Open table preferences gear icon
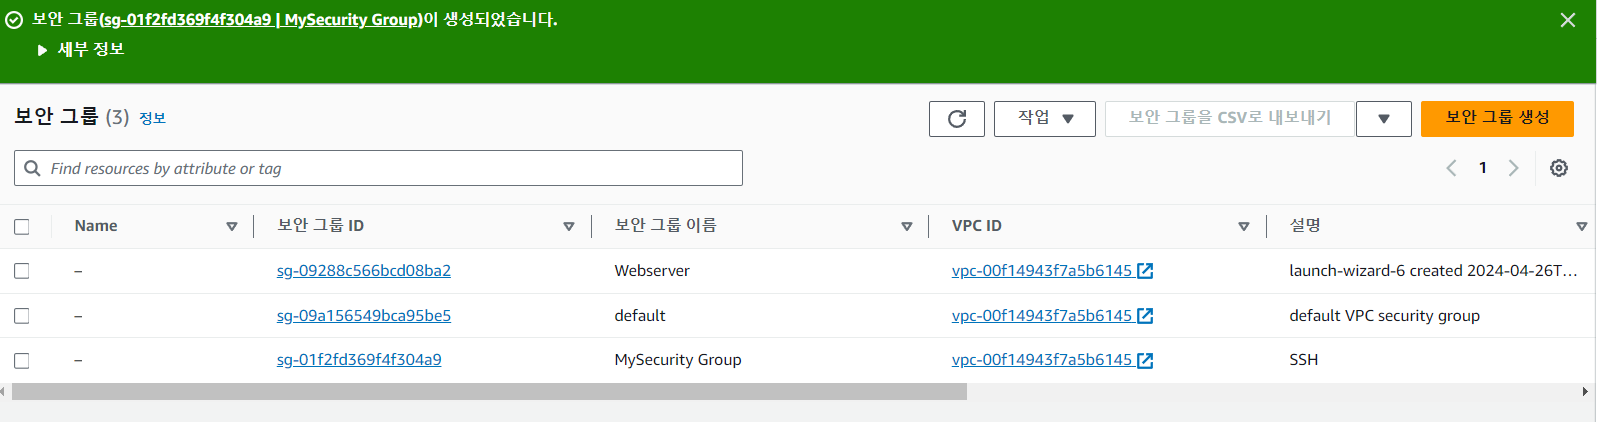Screen dimensions: 1597x422 [1559, 168]
